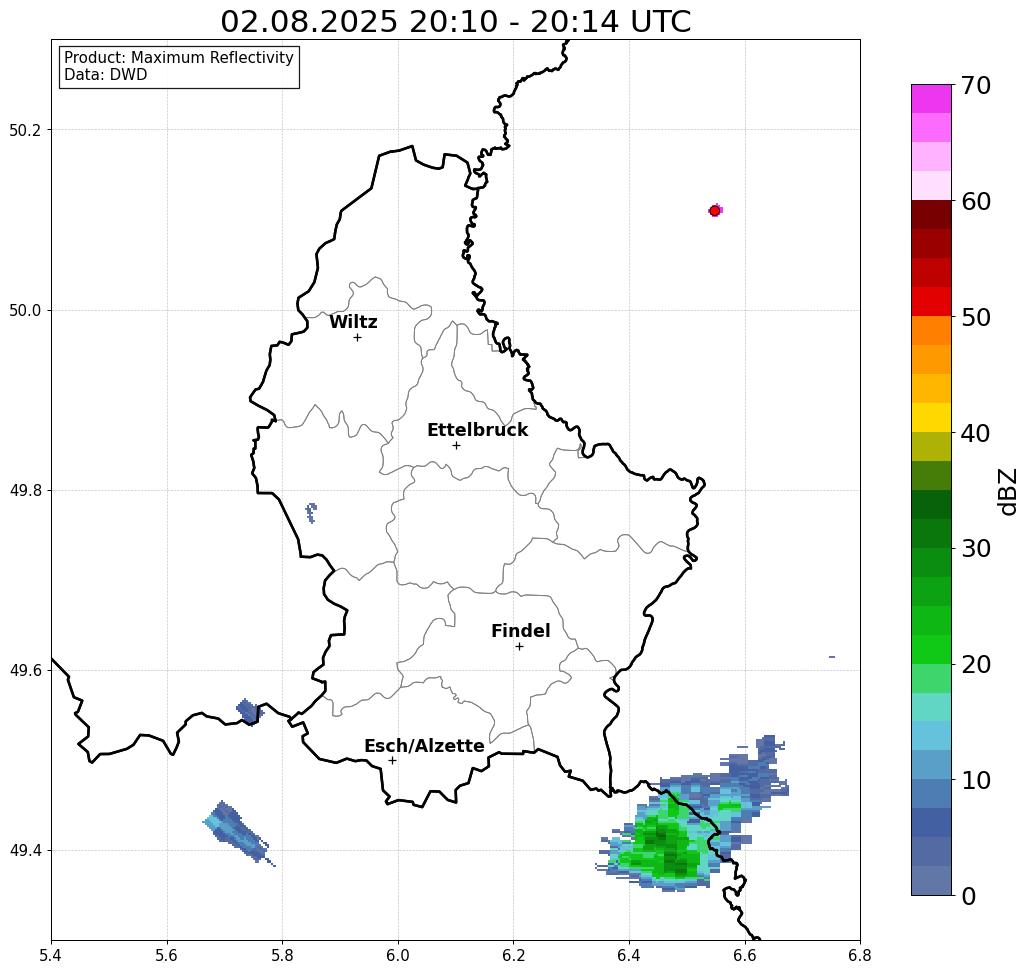This screenshot has width=1029, height=973.
Task: Click the small blue echo on the southwestern border
Action: click(x=249, y=712)
